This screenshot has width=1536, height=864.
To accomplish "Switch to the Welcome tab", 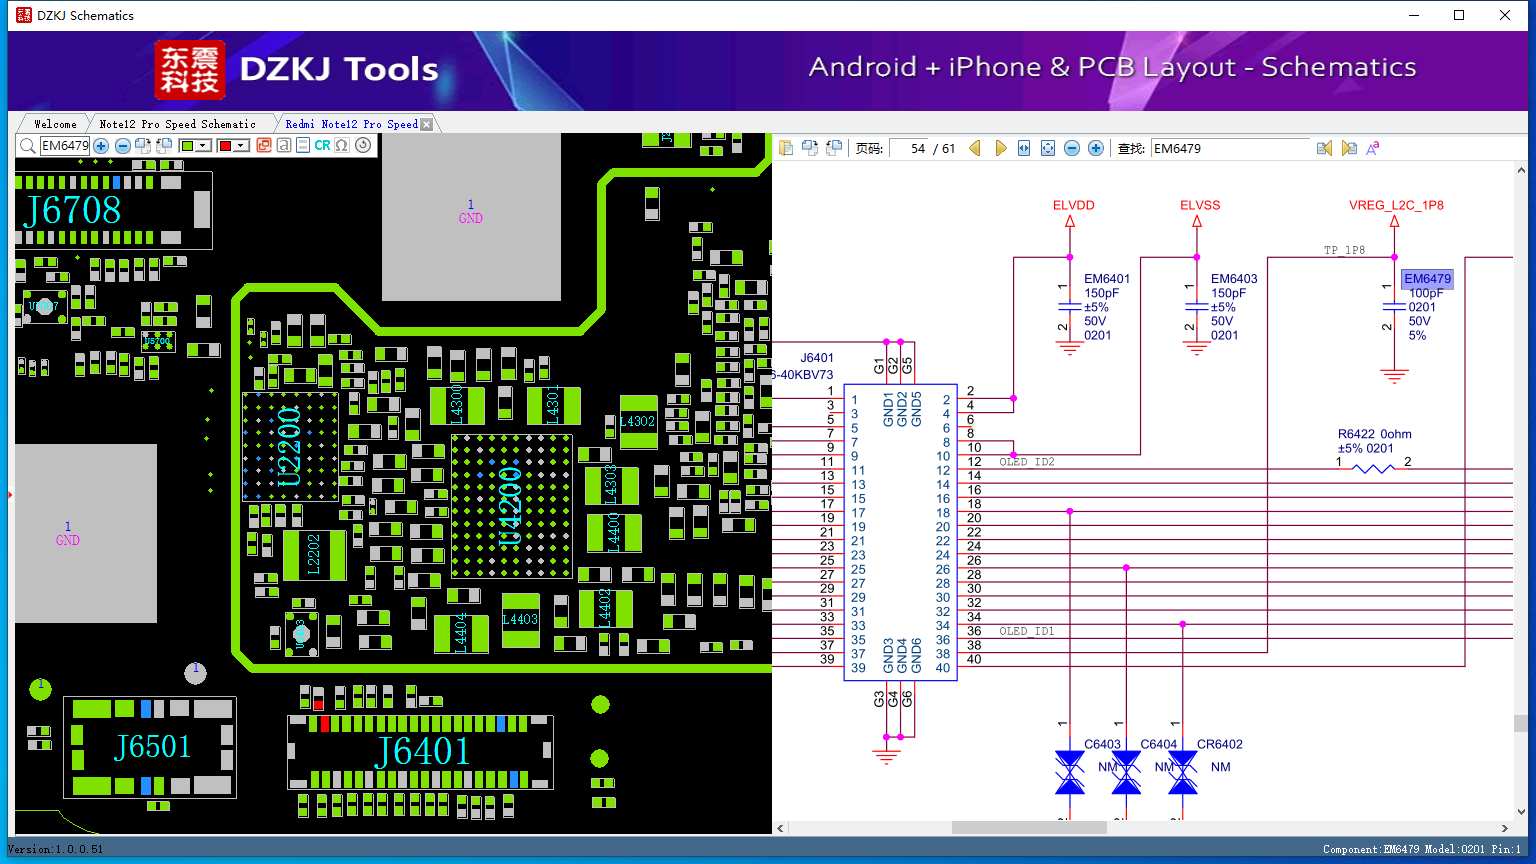I will click(x=55, y=124).
